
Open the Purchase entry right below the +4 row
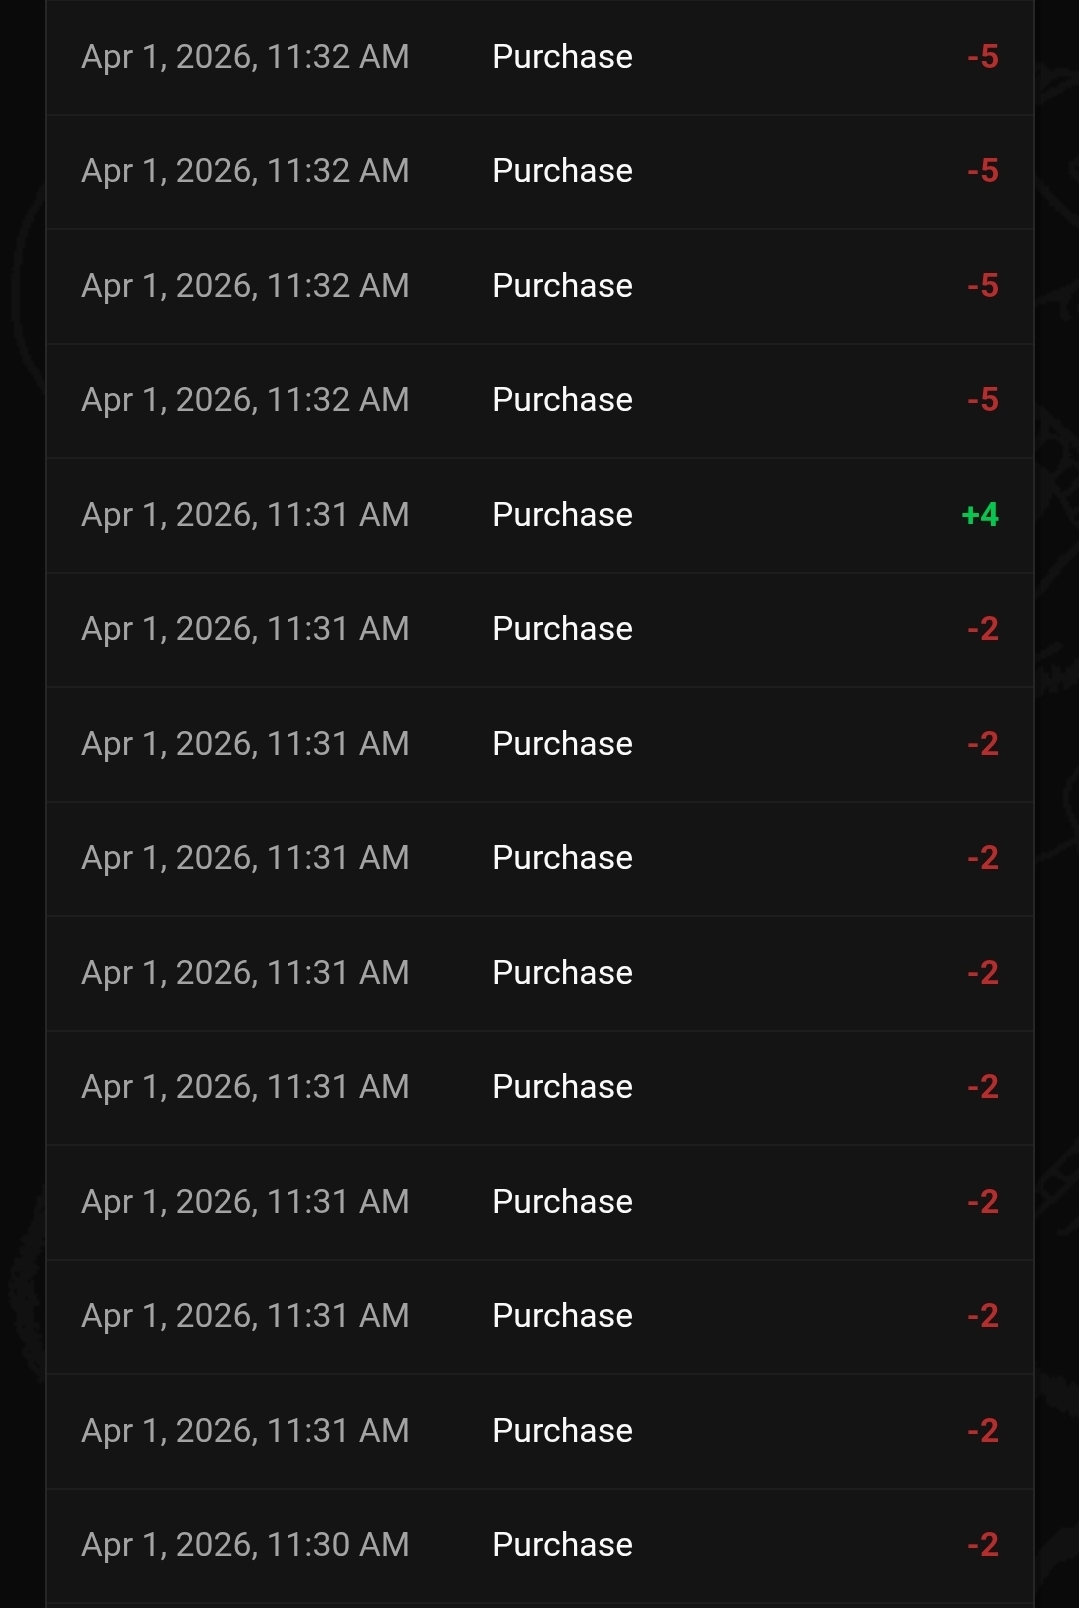click(x=562, y=629)
